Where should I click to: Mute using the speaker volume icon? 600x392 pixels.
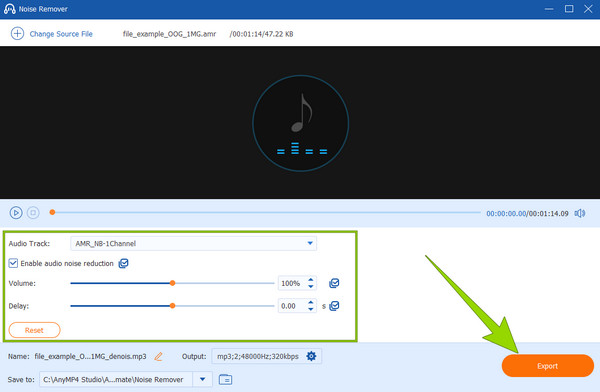pyautogui.click(x=580, y=213)
